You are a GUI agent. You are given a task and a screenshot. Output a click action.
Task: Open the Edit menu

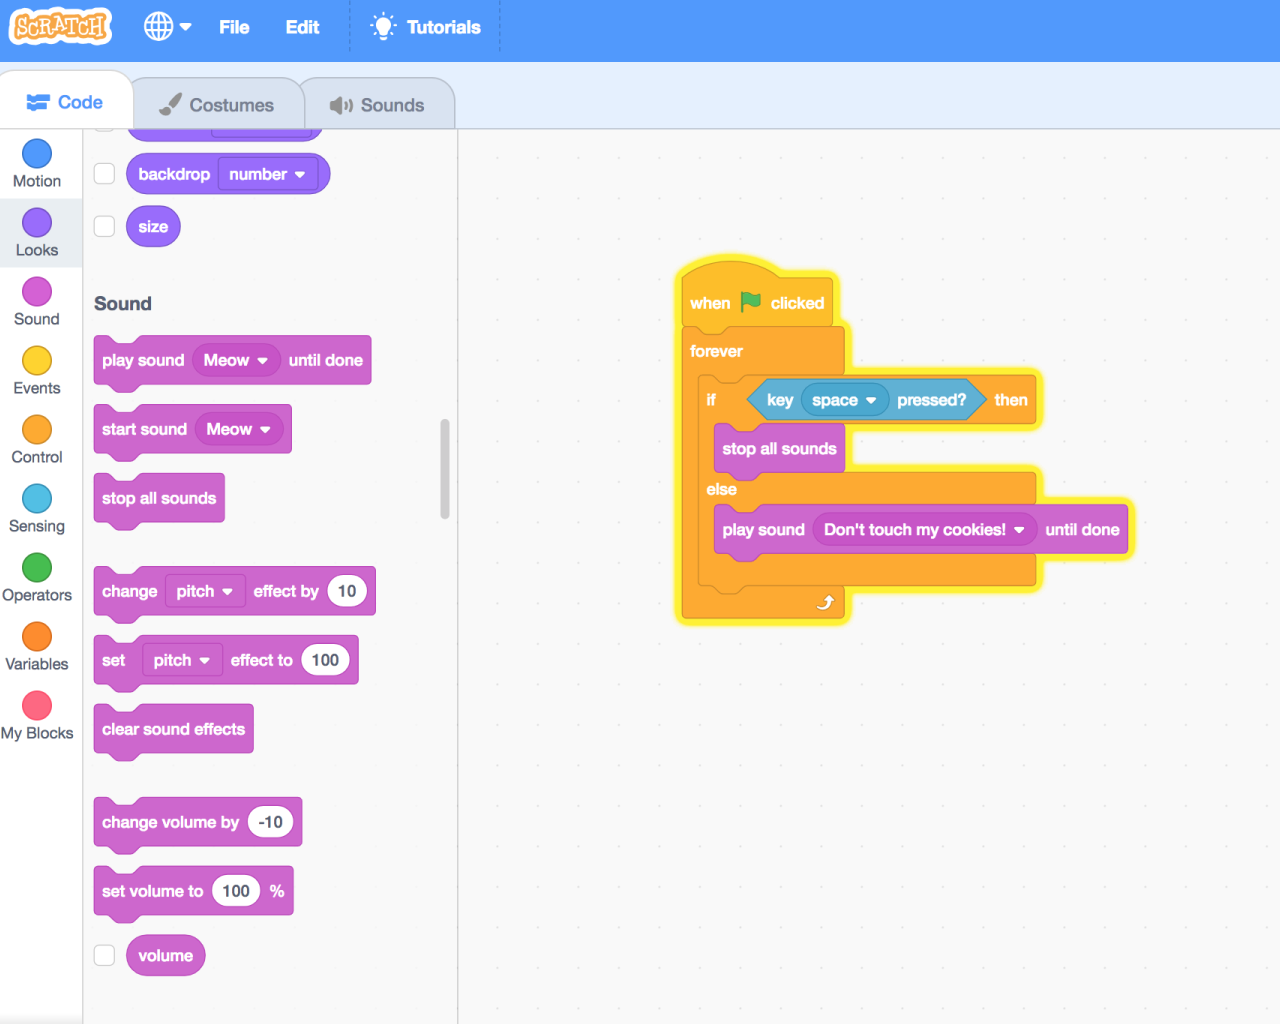pyautogui.click(x=302, y=27)
